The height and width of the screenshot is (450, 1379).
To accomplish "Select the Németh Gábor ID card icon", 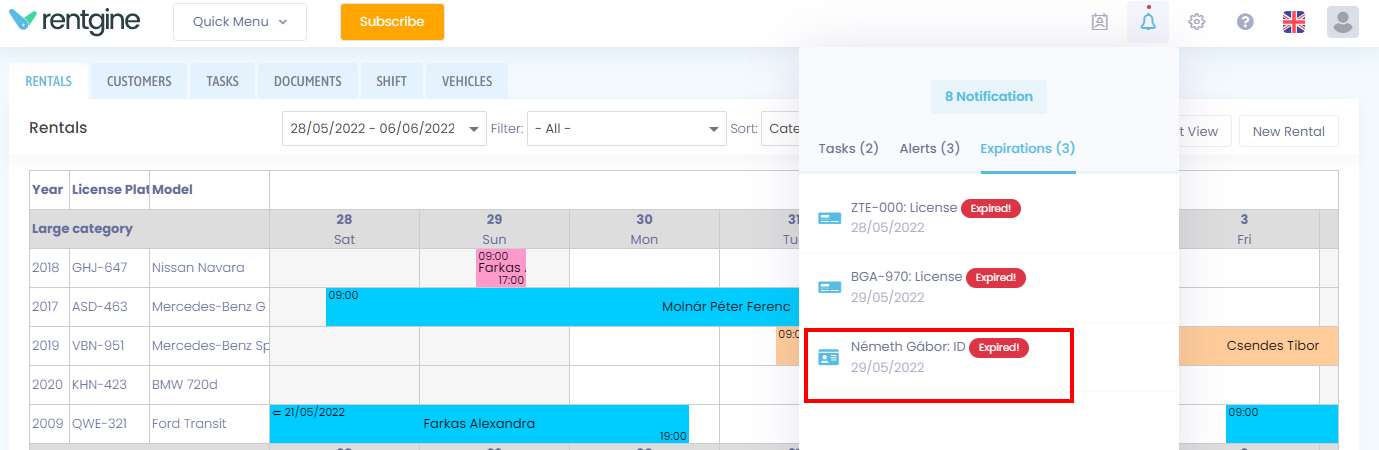I will coord(829,357).
